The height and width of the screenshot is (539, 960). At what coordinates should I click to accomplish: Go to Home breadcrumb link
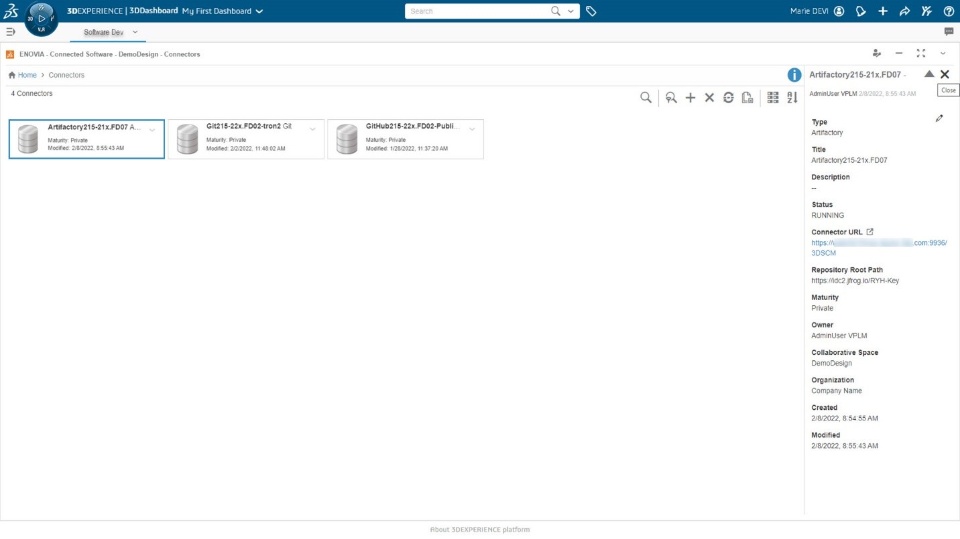click(x=27, y=75)
